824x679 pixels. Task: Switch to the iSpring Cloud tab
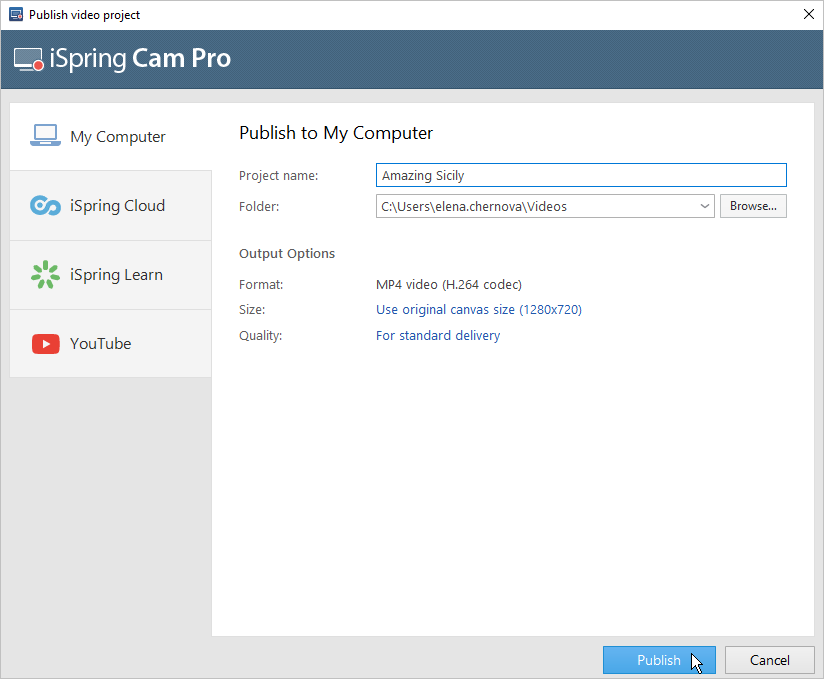pos(111,205)
